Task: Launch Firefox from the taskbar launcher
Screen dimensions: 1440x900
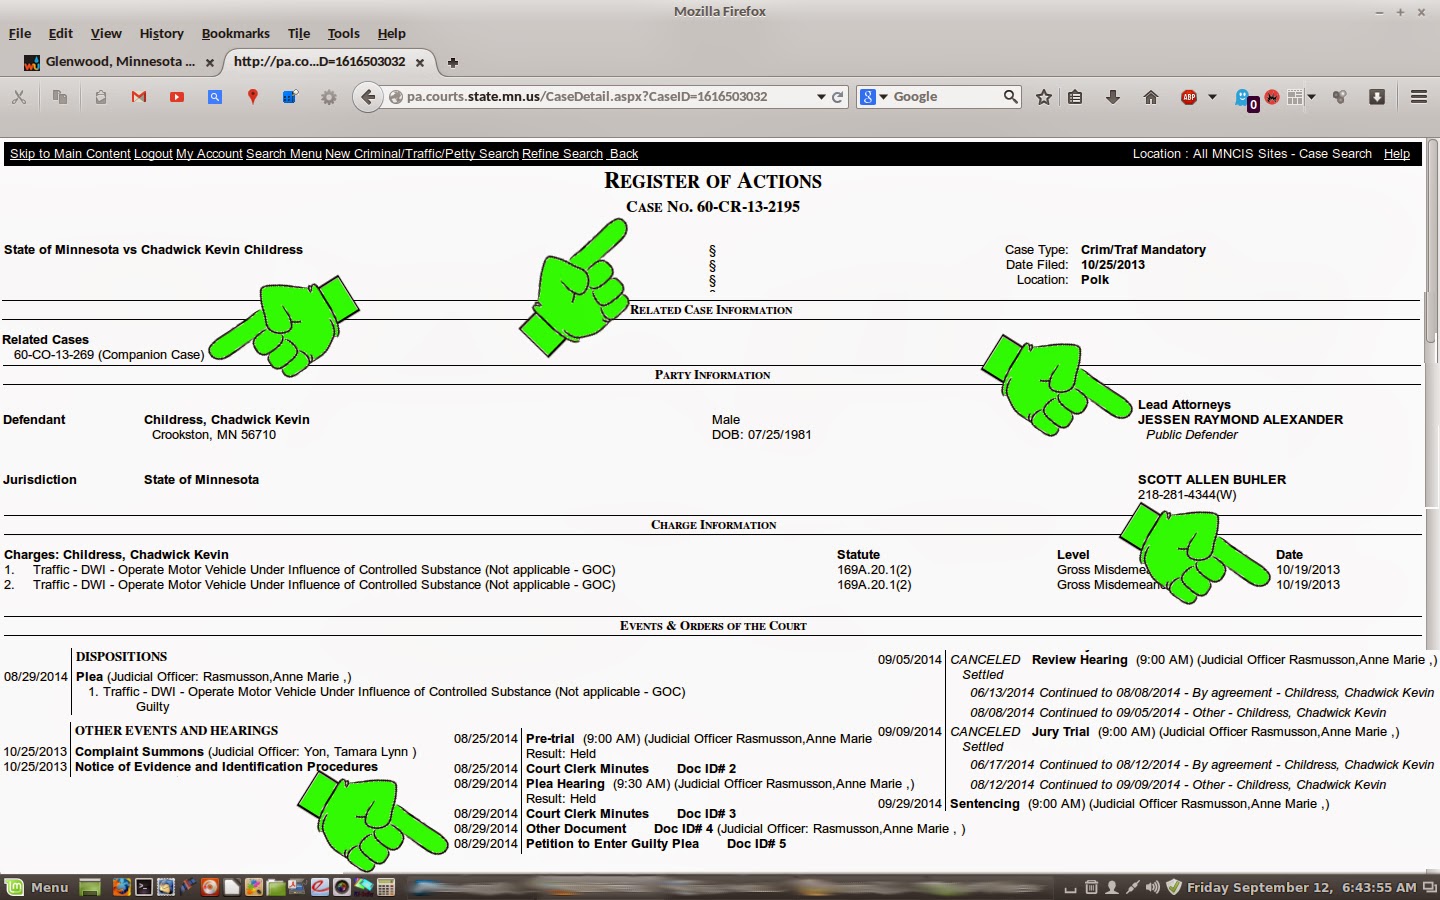Action: tap(121, 887)
